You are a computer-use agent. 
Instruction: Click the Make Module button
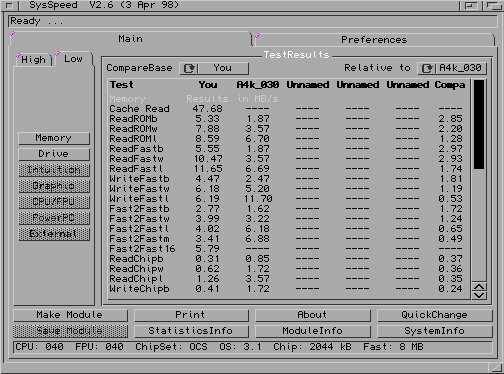(x=70, y=315)
